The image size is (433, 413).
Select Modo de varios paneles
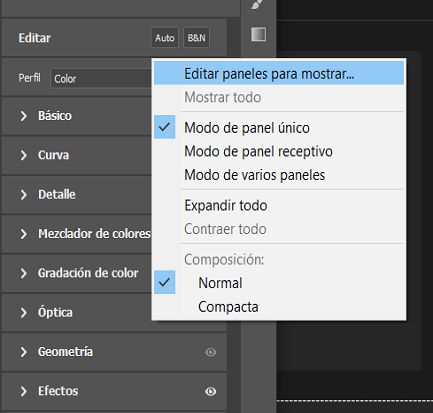[279, 175]
